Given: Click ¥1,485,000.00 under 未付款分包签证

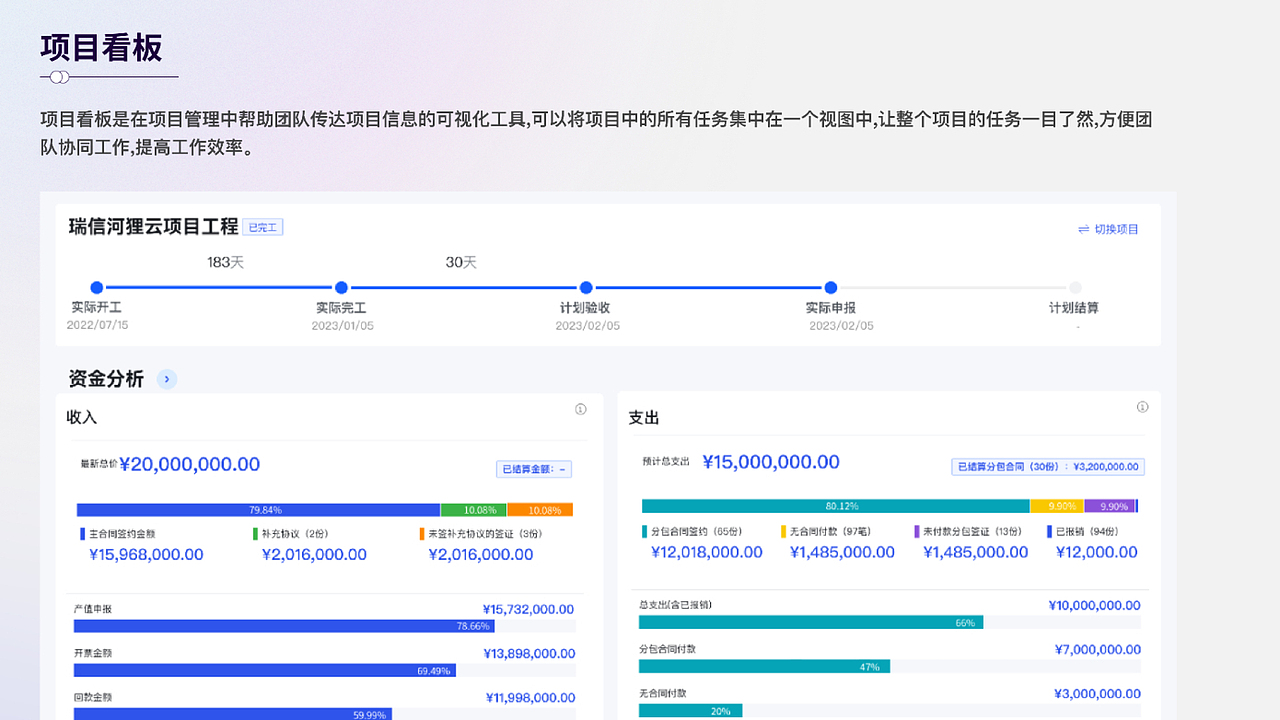Looking at the screenshot, I should (x=976, y=552).
